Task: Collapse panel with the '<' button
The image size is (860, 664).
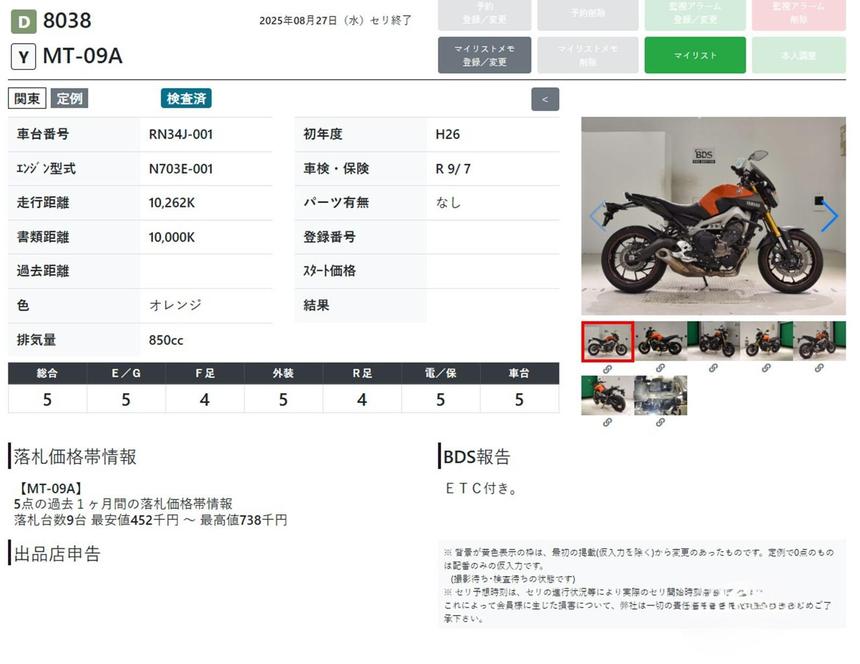Action: click(545, 99)
